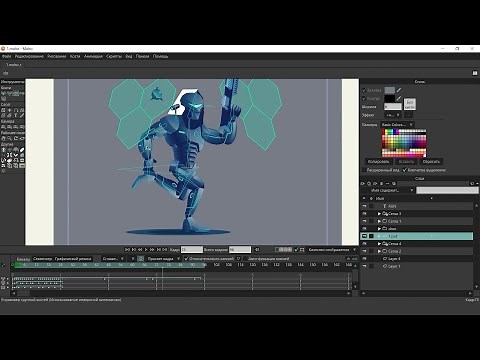Open the Рисование menu

pyautogui.click(x=57, y=56)
